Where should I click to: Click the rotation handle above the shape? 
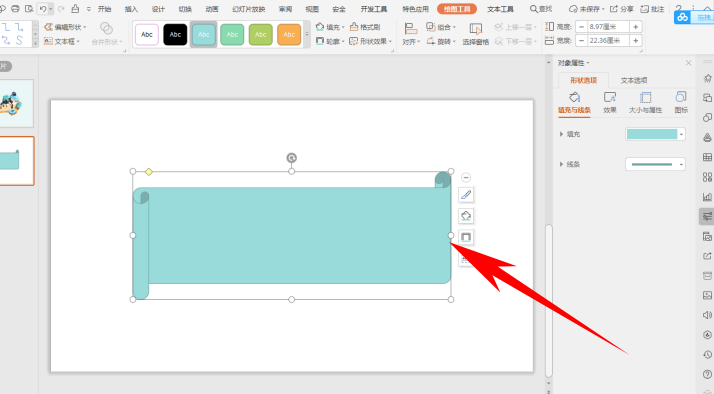(x=291, y=158)
